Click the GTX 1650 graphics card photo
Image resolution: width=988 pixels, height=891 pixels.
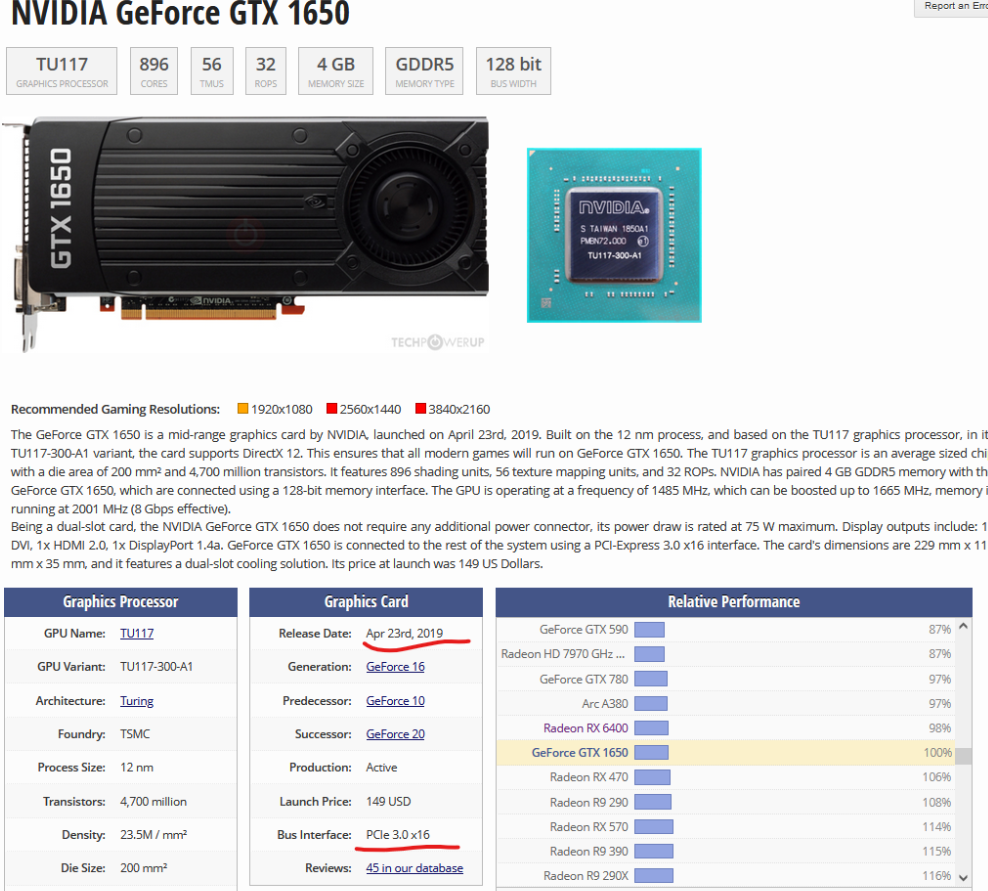click(x=246, y=233)
